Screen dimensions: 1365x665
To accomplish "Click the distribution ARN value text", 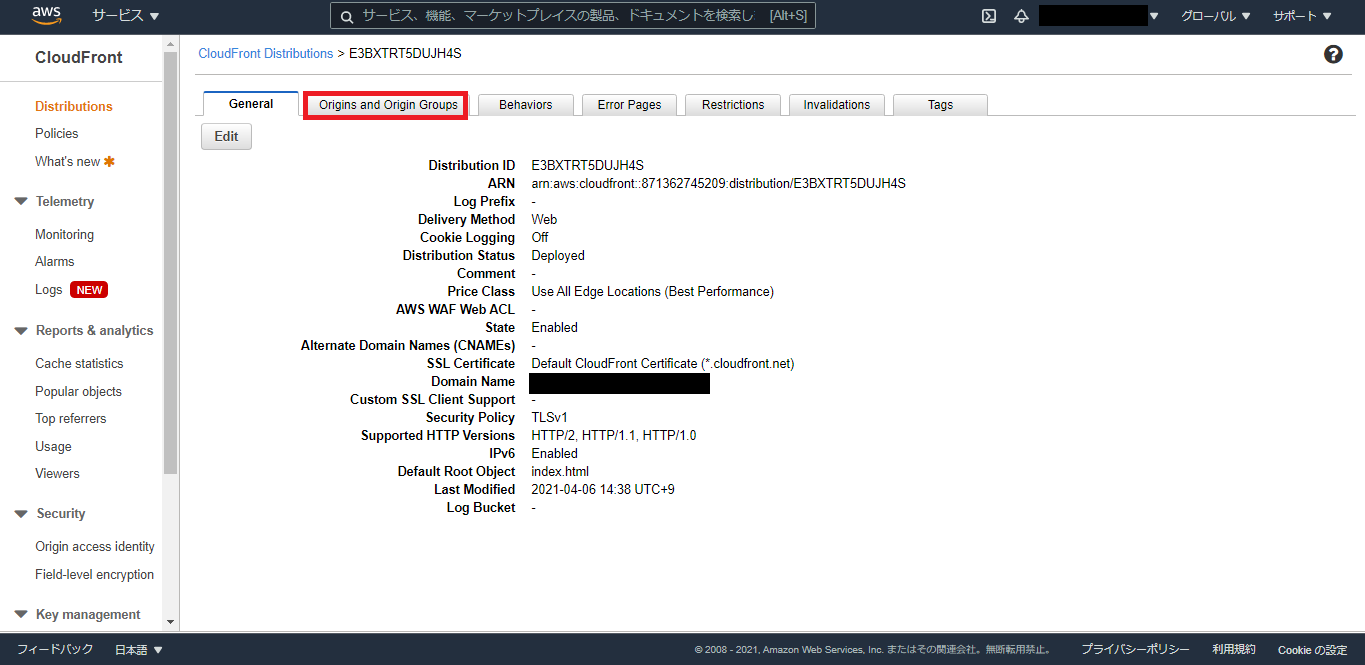I will (x=718, y=183).
